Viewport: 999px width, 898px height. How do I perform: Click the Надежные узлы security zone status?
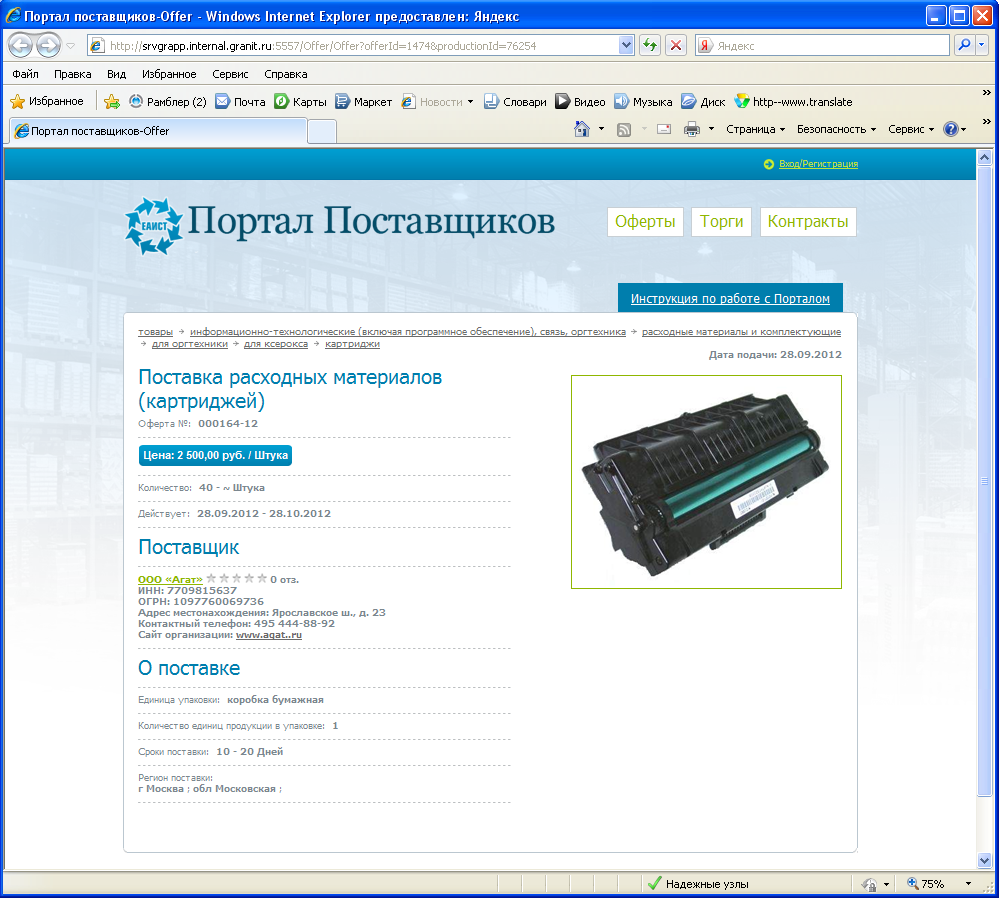coord(698,884)
